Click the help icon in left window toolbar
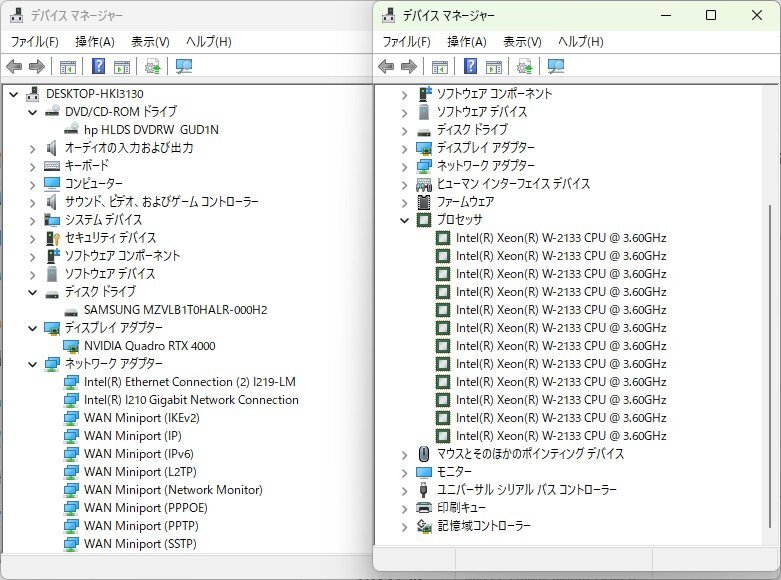 tap(98, 67)
